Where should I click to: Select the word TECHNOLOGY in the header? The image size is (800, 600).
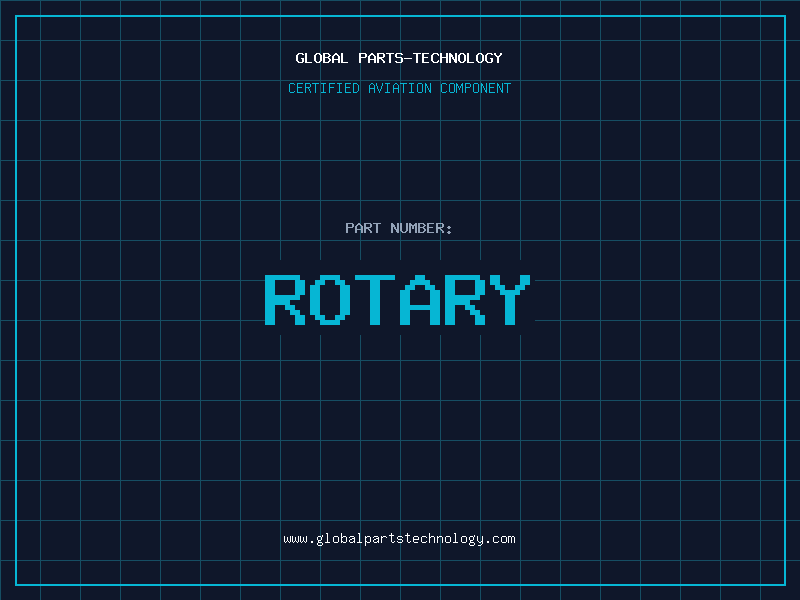pyautogui.click(x=458, y=58)
